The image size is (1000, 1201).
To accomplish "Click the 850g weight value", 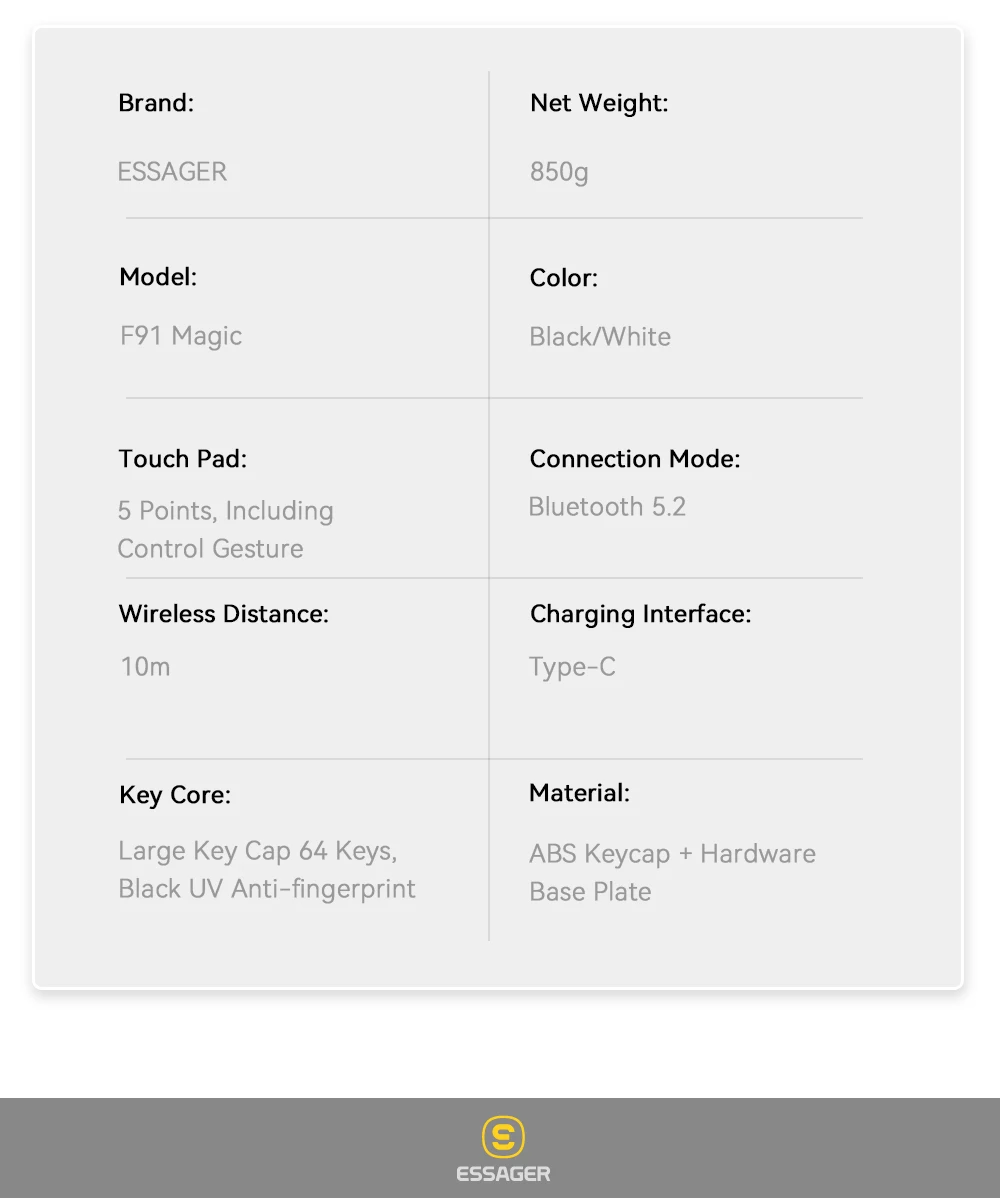I will click(559, 172).
